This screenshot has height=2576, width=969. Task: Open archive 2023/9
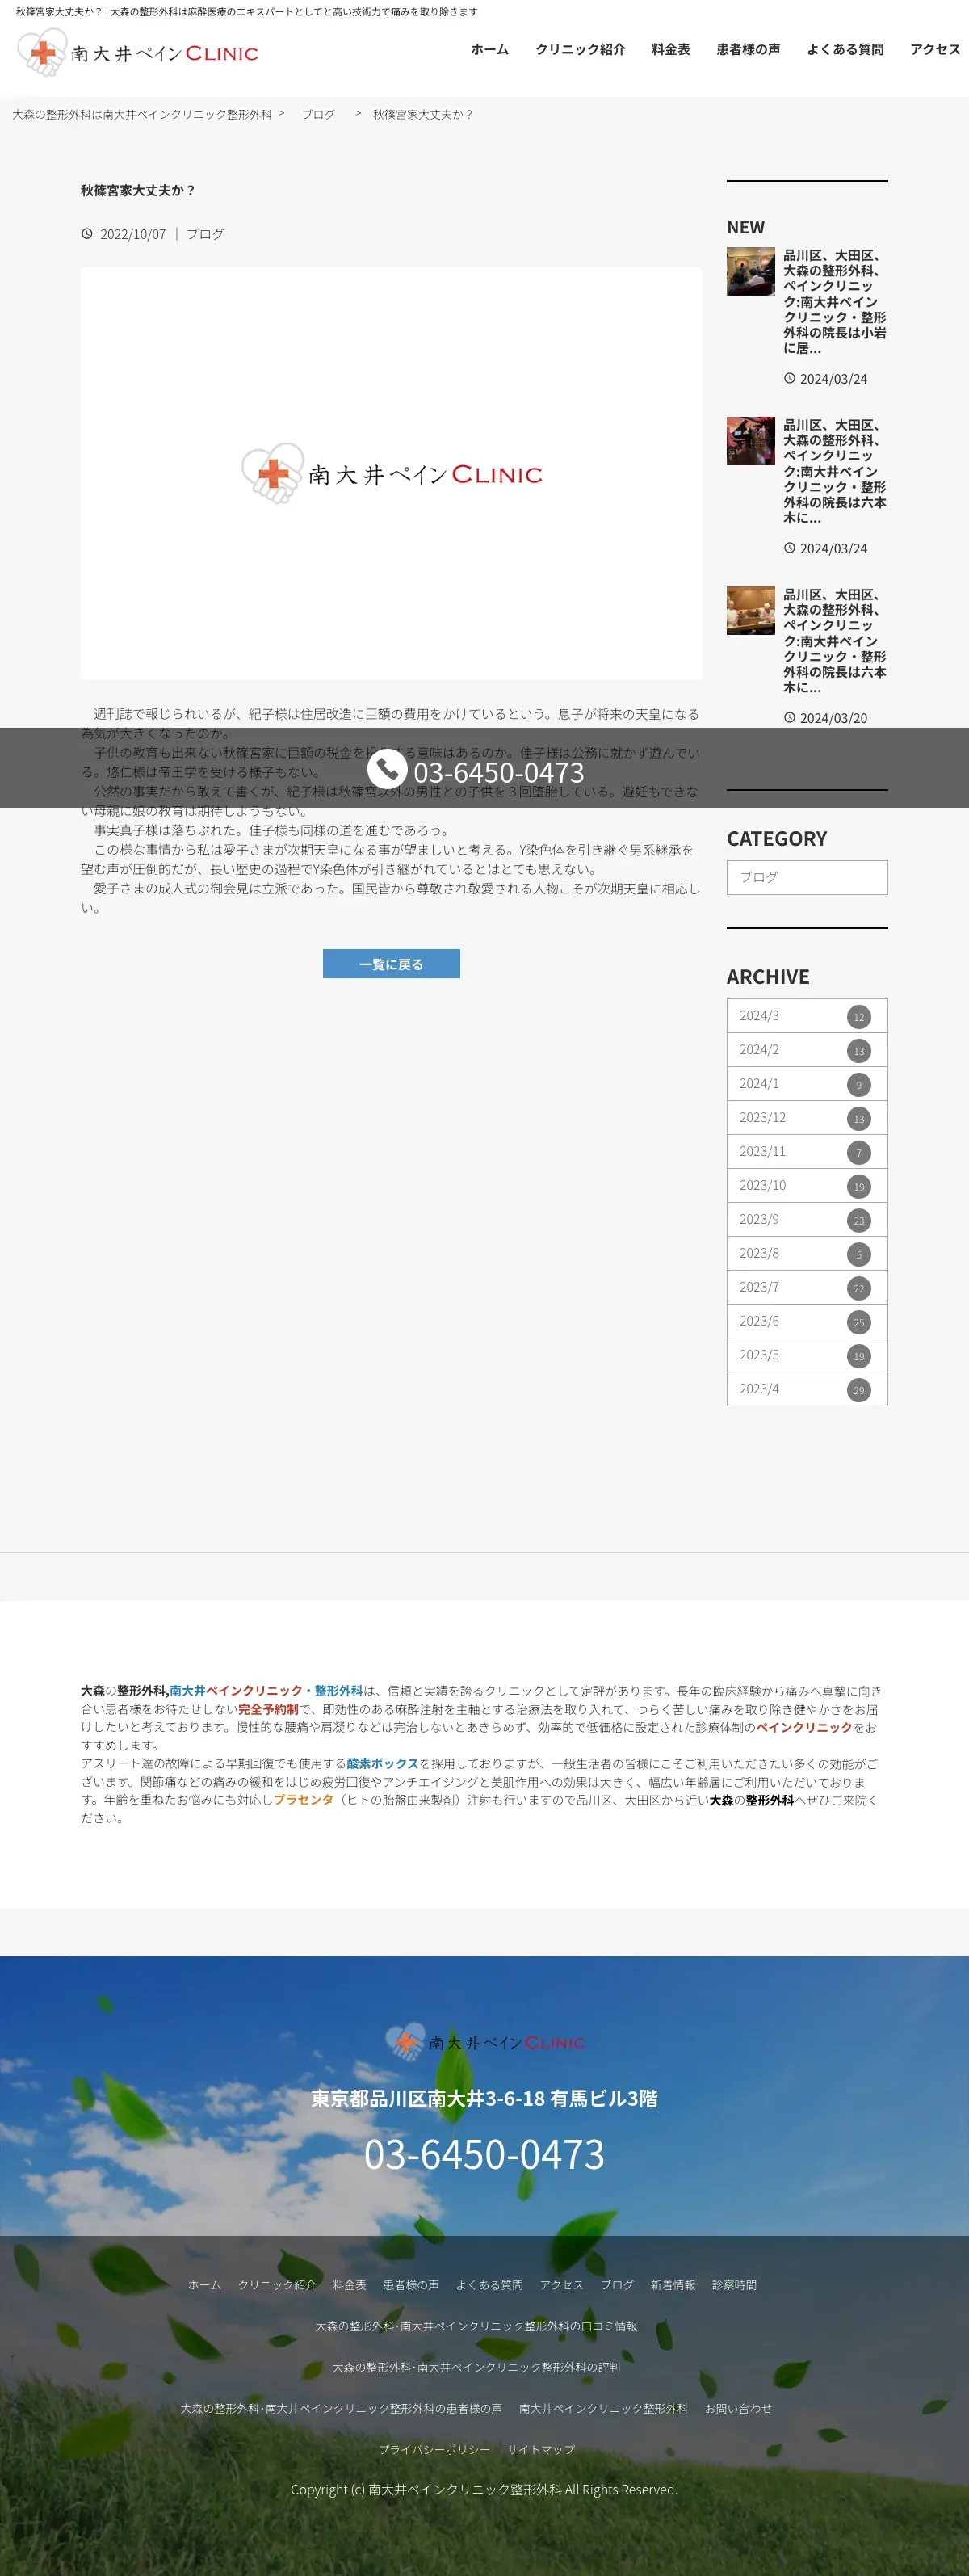[807, 1220]
